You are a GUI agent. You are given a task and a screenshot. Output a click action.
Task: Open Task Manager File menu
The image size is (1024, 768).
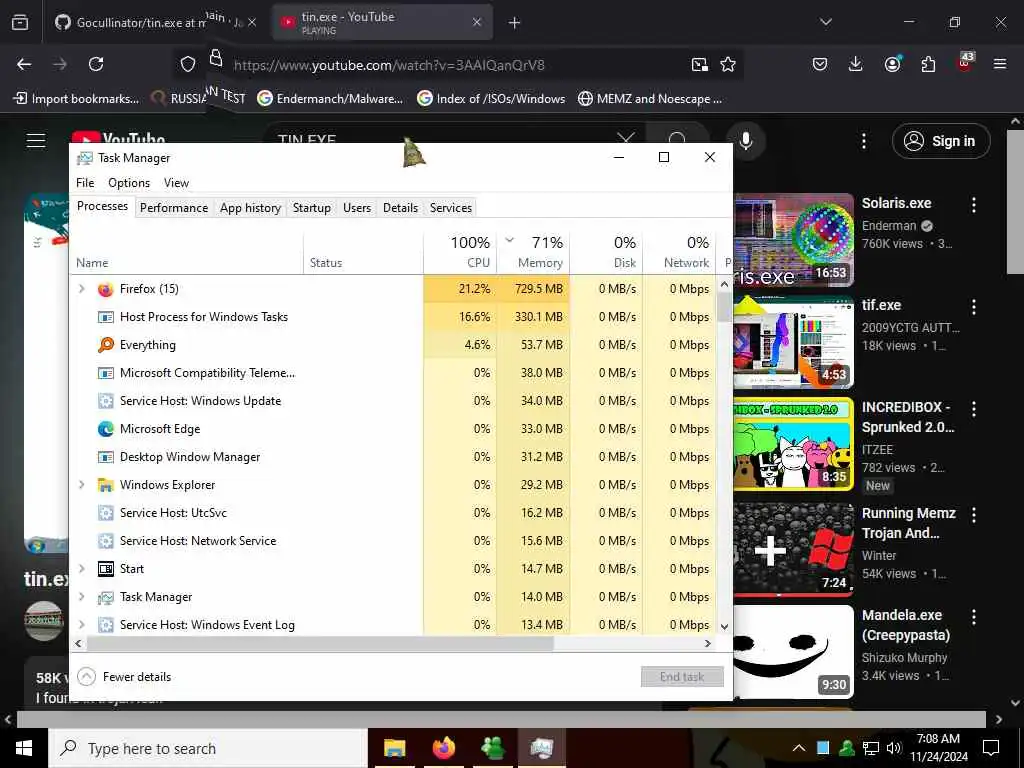[x=85, y=183]
